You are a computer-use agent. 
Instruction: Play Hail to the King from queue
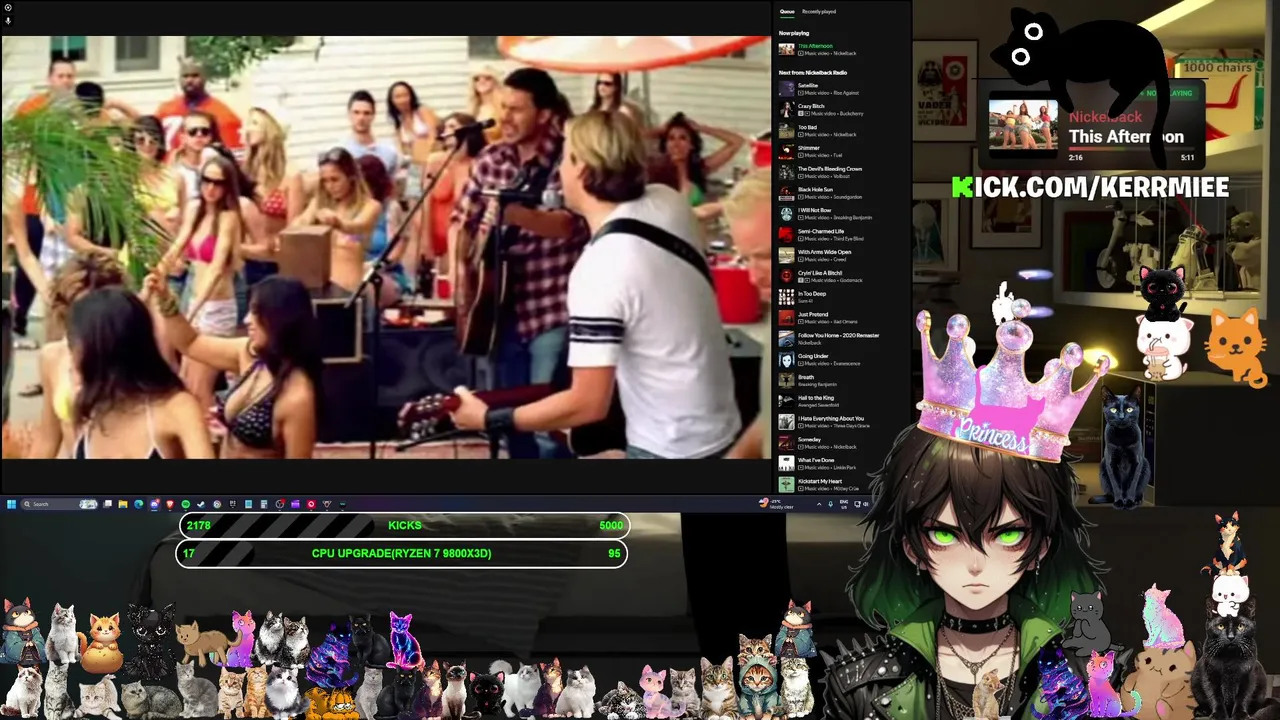pyautogui.click(x=843, y=401)
